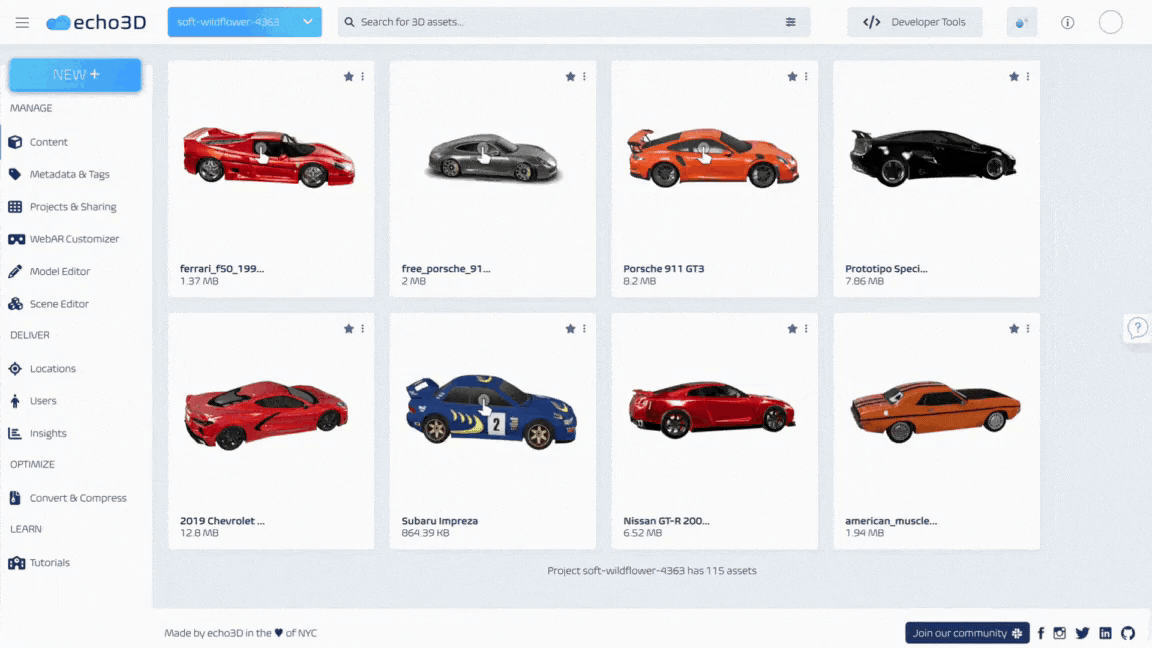Select WebAR Customizer in sidebar
This screenshot has height=648, width=1152.
pyautogui.click(x=76, y=239)
